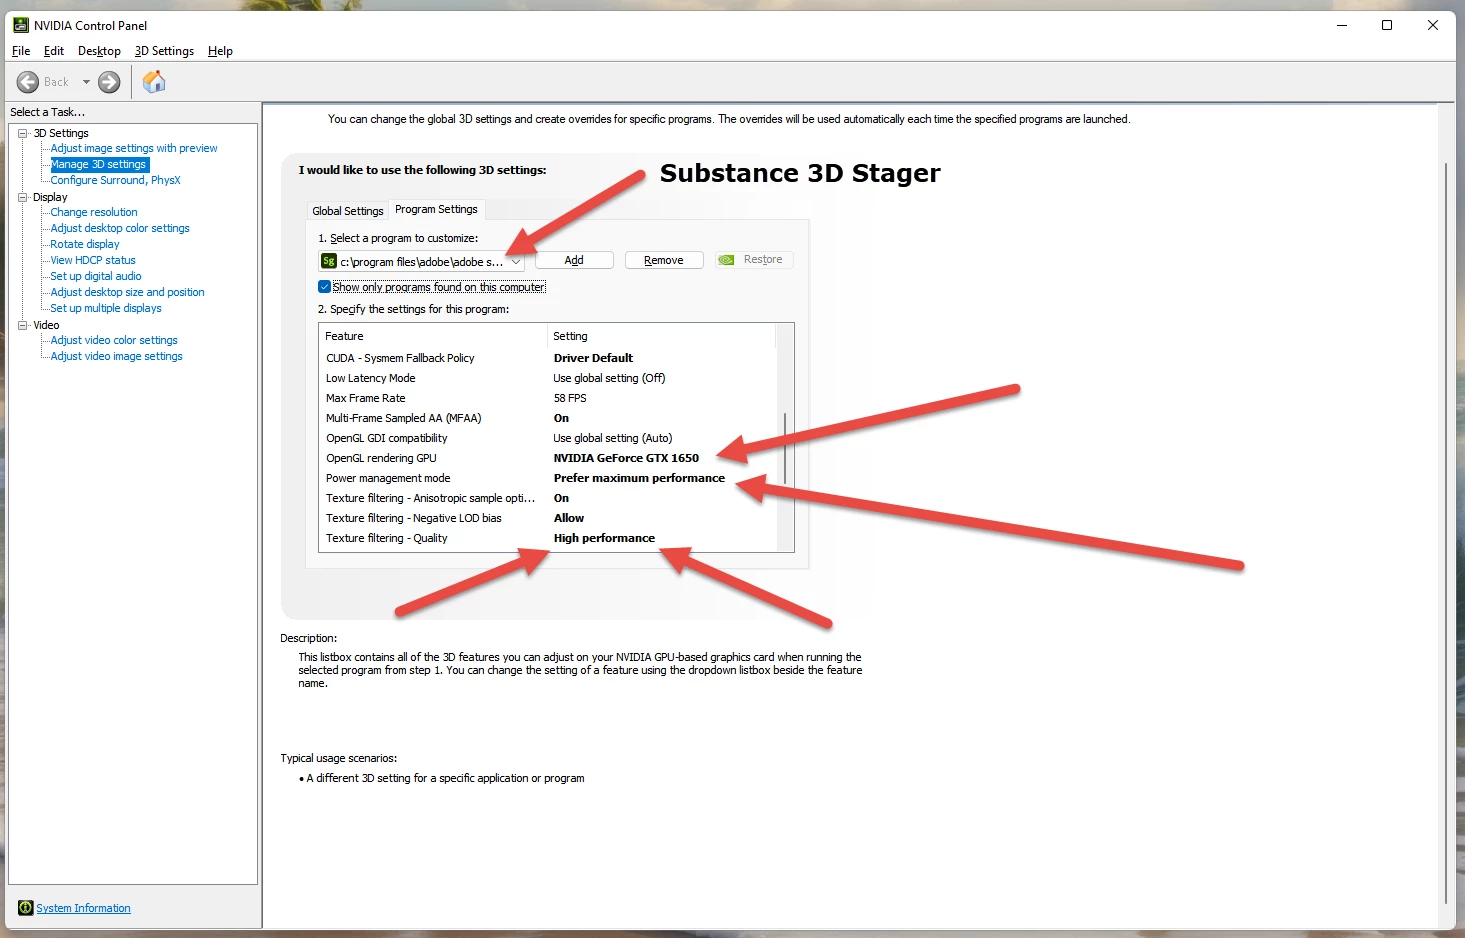Collapse the 3D Settings tree node
Viewport: 1465px width, 938px height.
tap(23, 133)
